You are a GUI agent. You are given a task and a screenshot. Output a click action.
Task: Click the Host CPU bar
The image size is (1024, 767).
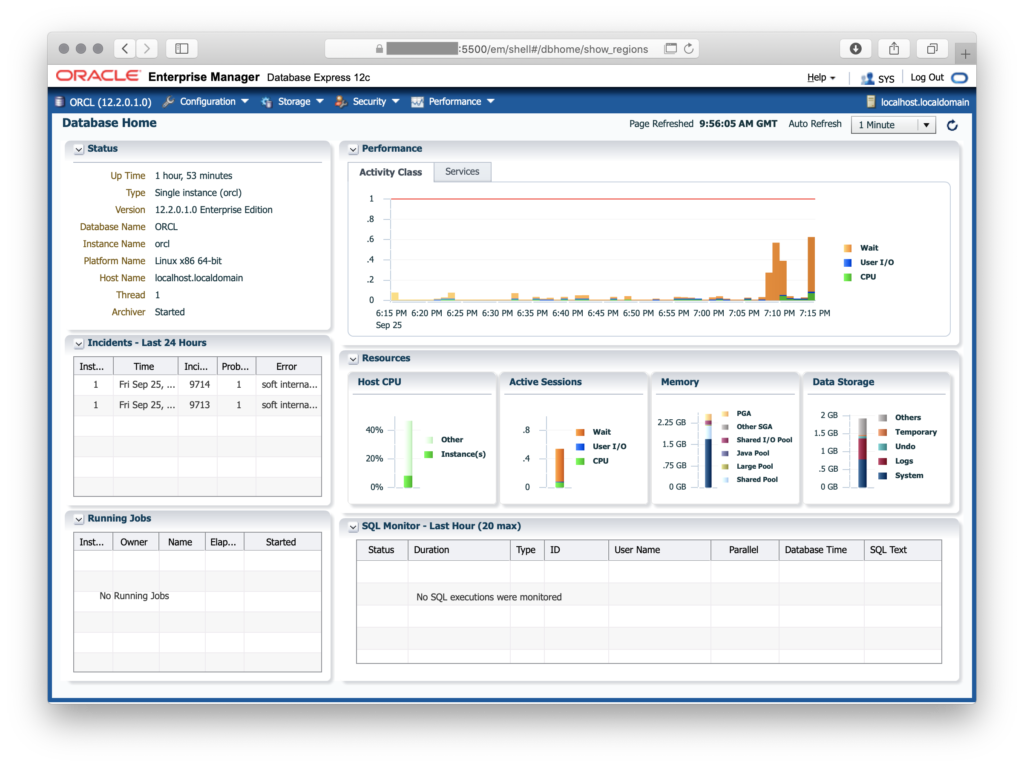point(408,454)
